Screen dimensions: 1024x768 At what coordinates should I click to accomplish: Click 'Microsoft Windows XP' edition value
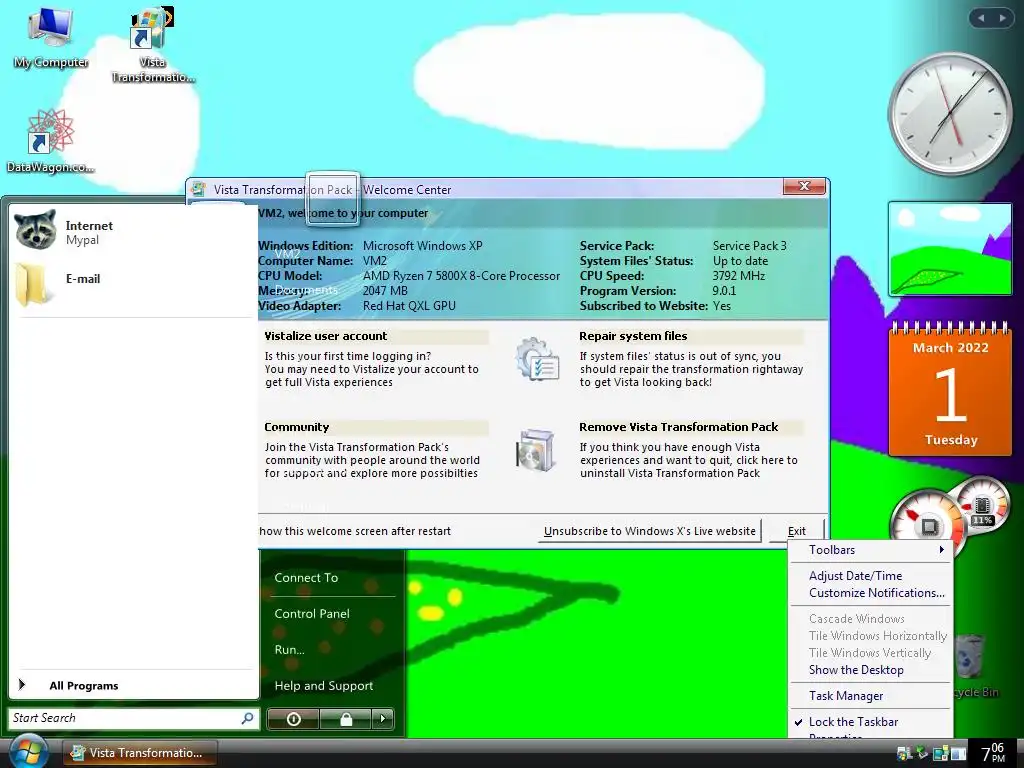click(x=423, y=246)
